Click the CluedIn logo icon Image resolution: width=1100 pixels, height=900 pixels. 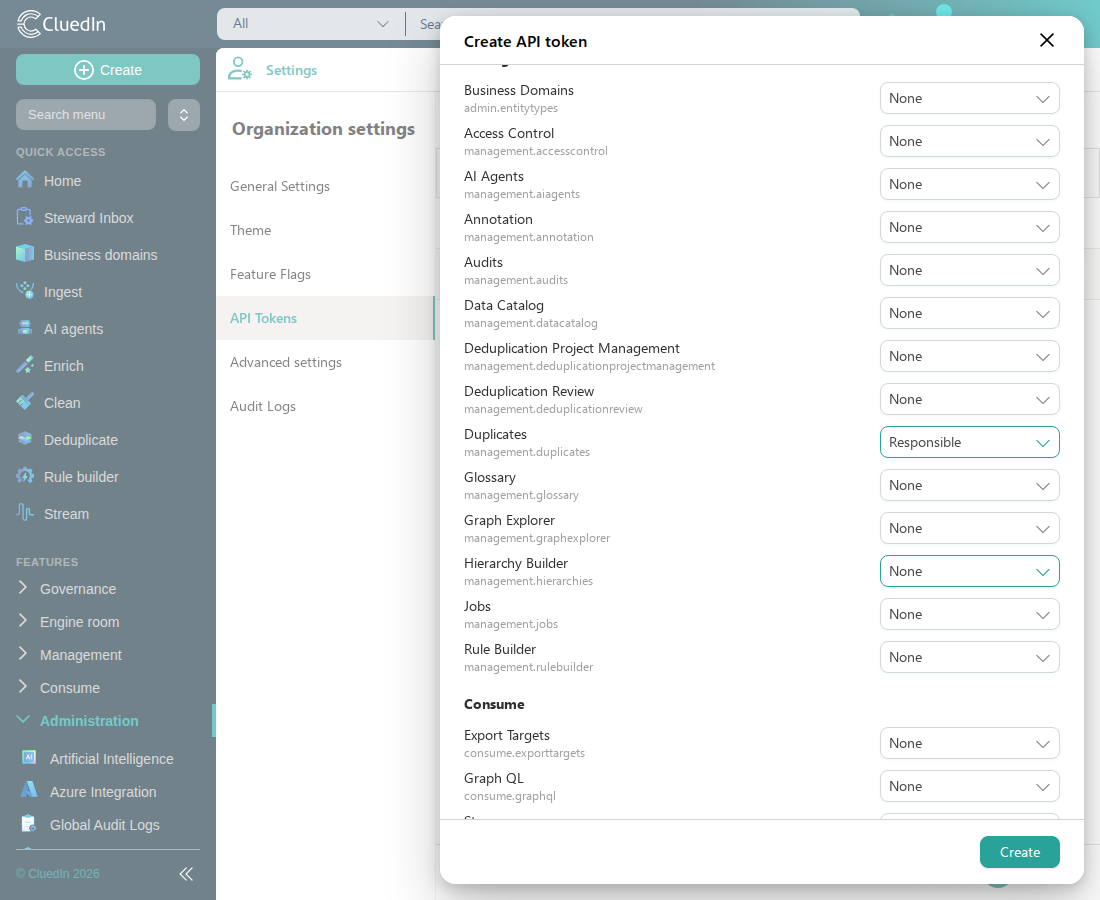29,24
